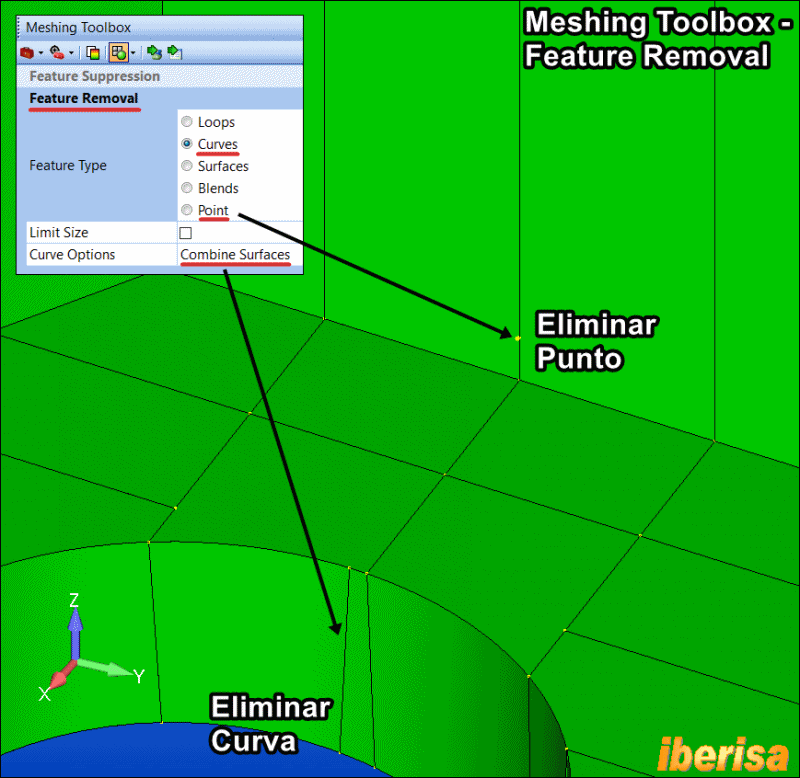Click the red toolbox icon in Meshing Toolbox
The height and width of the screenshot is (778, 800).
pyautogui.click(x=27, y=53)
